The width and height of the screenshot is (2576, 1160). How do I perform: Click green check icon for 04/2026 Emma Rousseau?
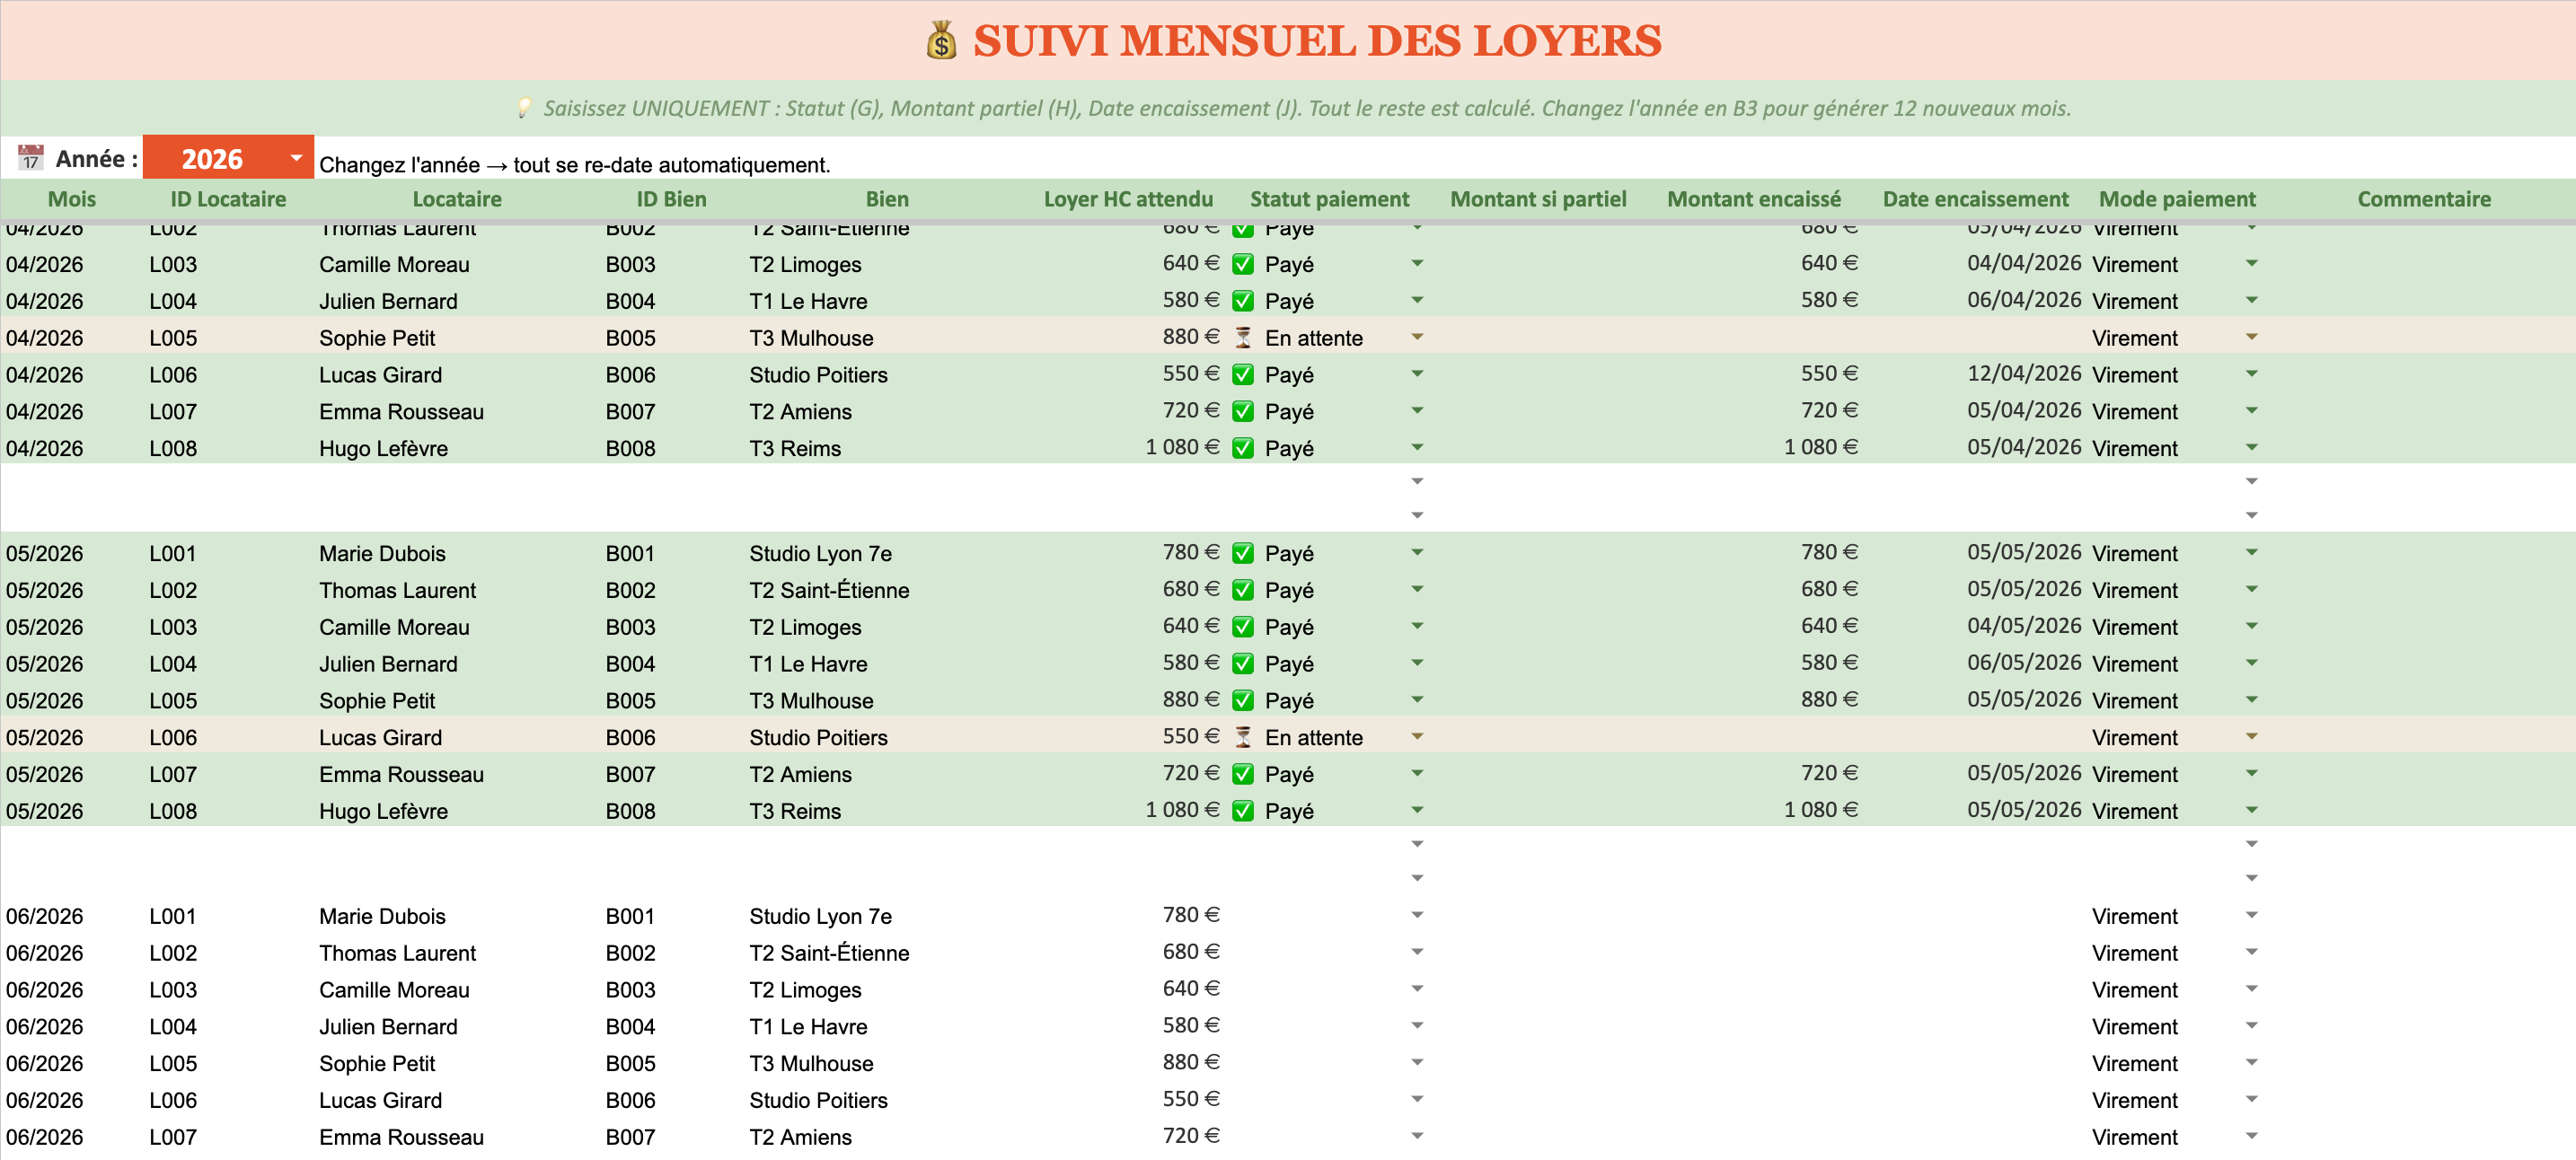tap(1243, 411)
